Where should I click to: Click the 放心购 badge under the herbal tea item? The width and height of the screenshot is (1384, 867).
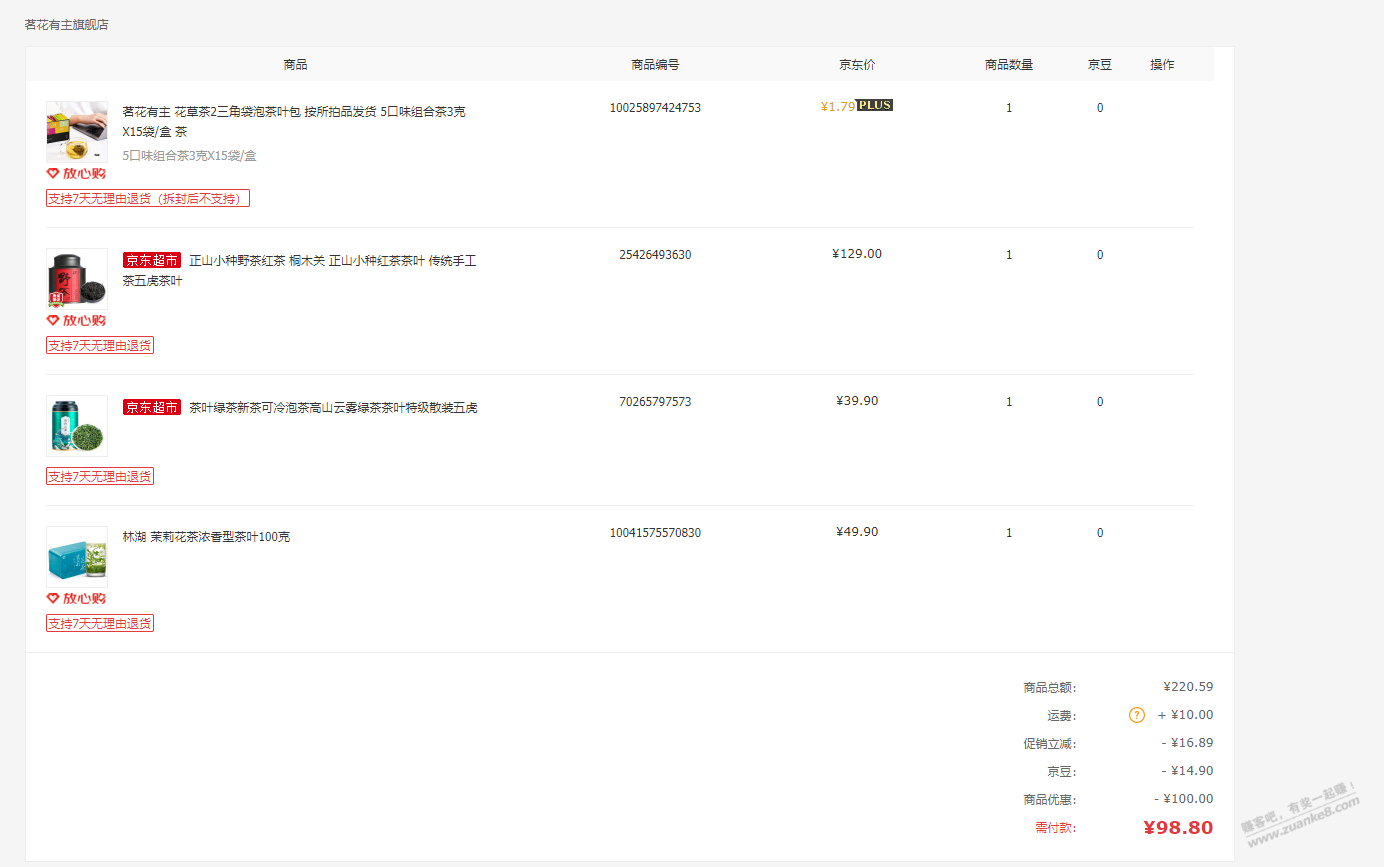(76, 173)
